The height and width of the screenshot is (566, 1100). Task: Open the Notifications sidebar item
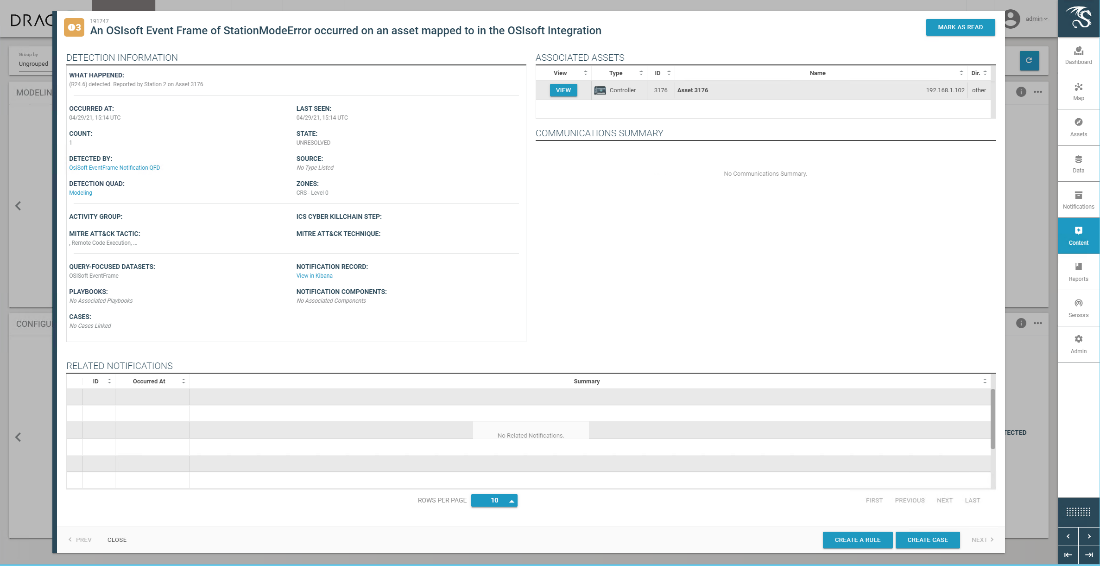1078,199
